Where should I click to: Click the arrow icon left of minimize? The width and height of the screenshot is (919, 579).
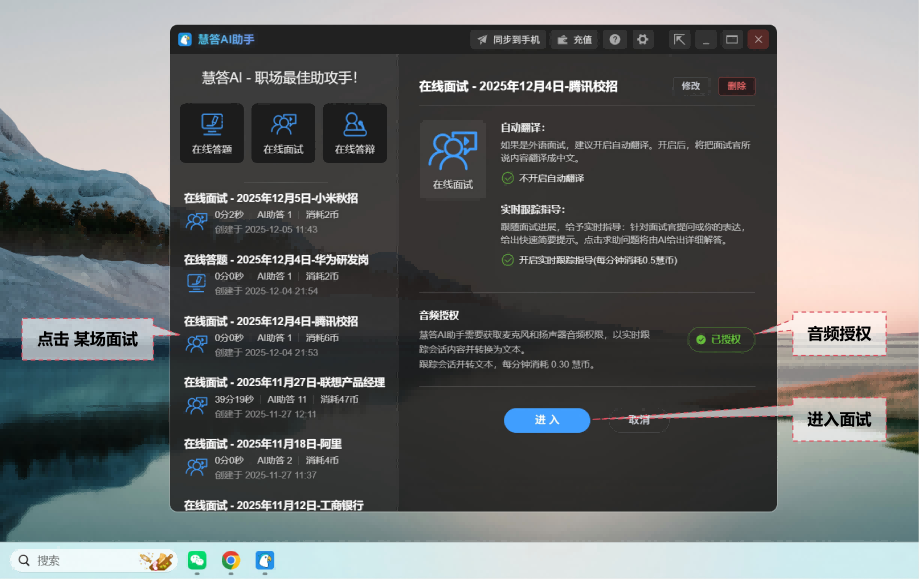(x=680, y=40)
